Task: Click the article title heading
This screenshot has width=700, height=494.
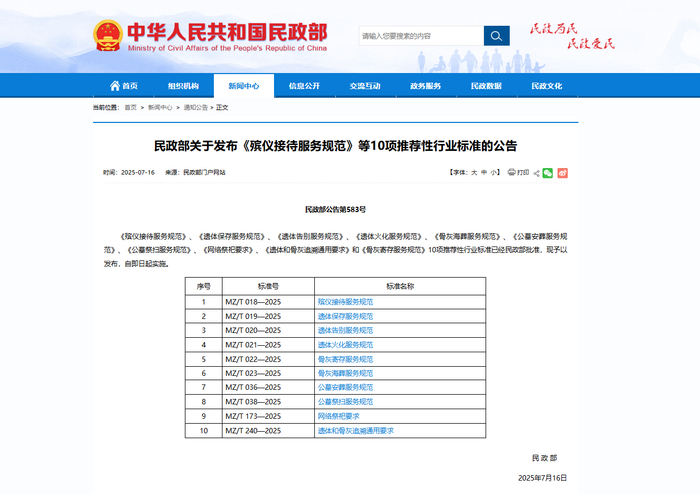Action: coord(335,146)
